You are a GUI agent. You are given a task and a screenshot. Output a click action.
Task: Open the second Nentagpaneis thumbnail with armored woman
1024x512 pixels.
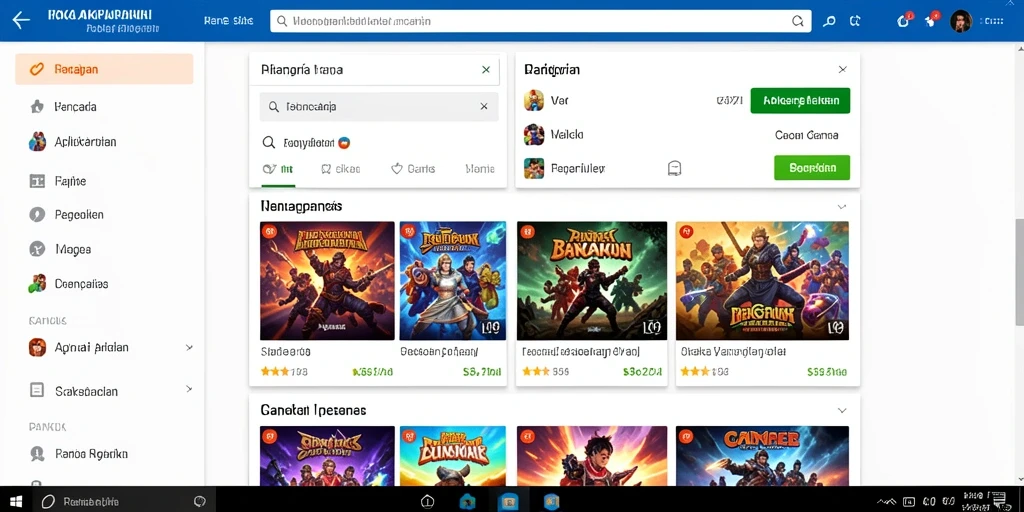[453, 281]
